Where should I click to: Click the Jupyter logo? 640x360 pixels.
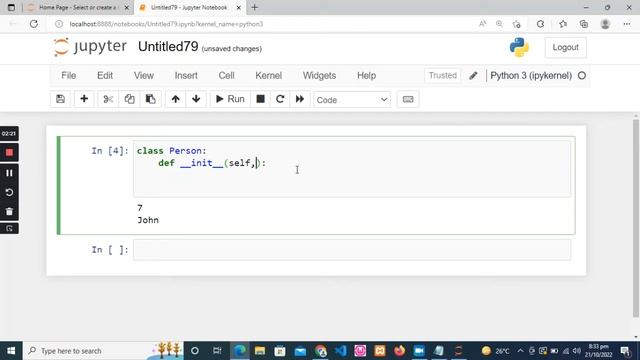[x=90, y=47]
